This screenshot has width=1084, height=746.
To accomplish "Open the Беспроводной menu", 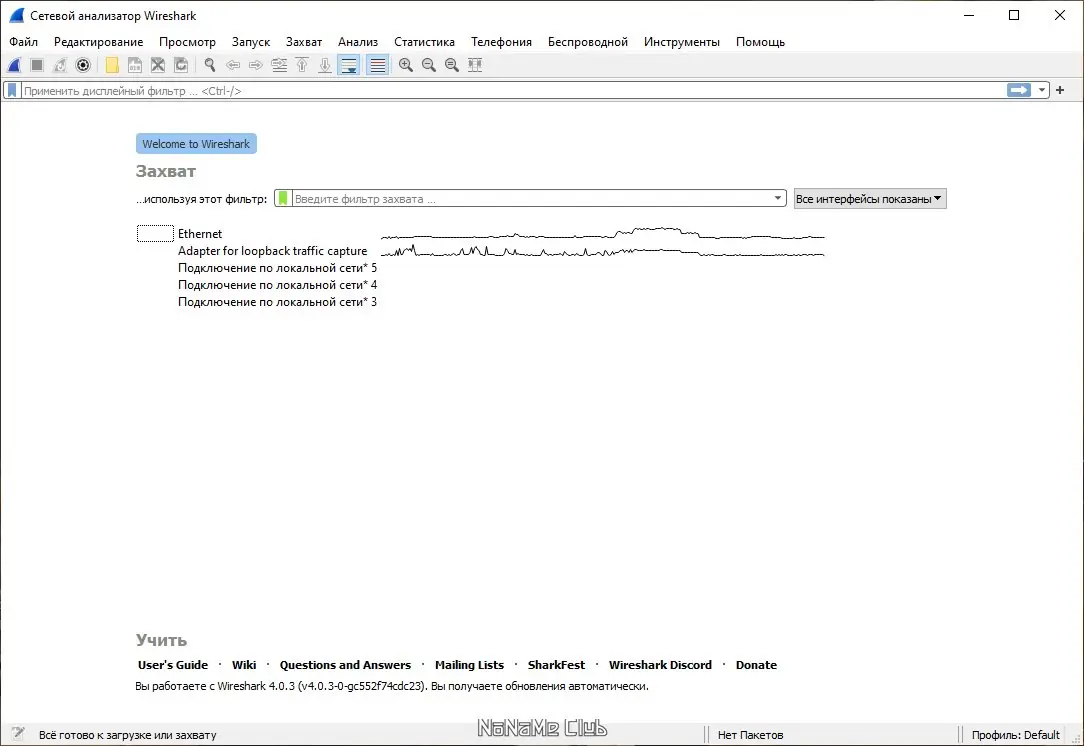I will pyautogui.click(x=588, y=41).
